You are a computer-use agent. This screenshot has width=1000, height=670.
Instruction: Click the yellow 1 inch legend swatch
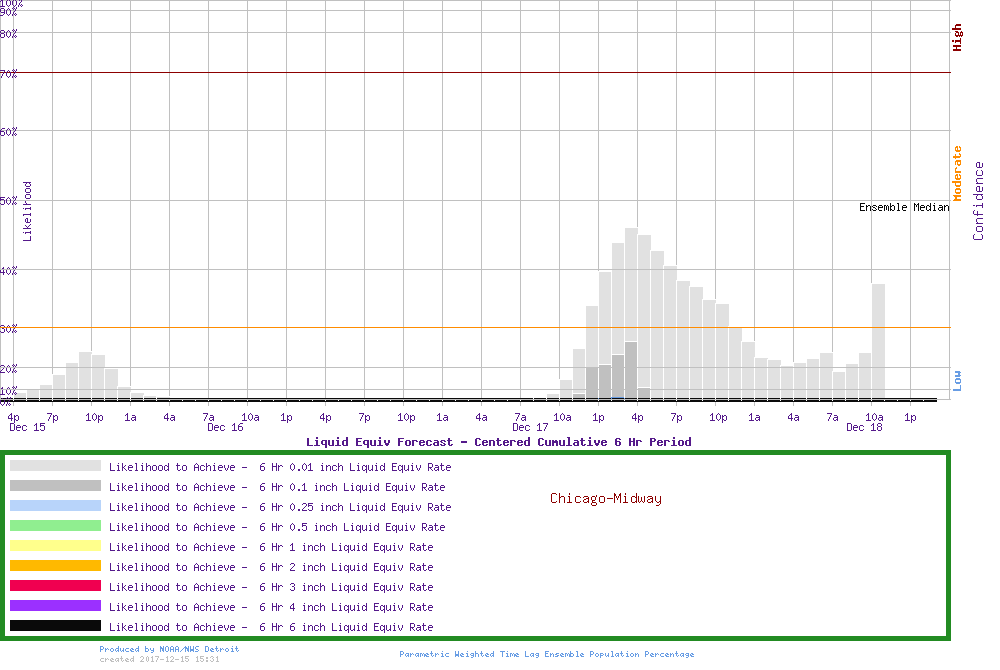(x=55, y=546)
